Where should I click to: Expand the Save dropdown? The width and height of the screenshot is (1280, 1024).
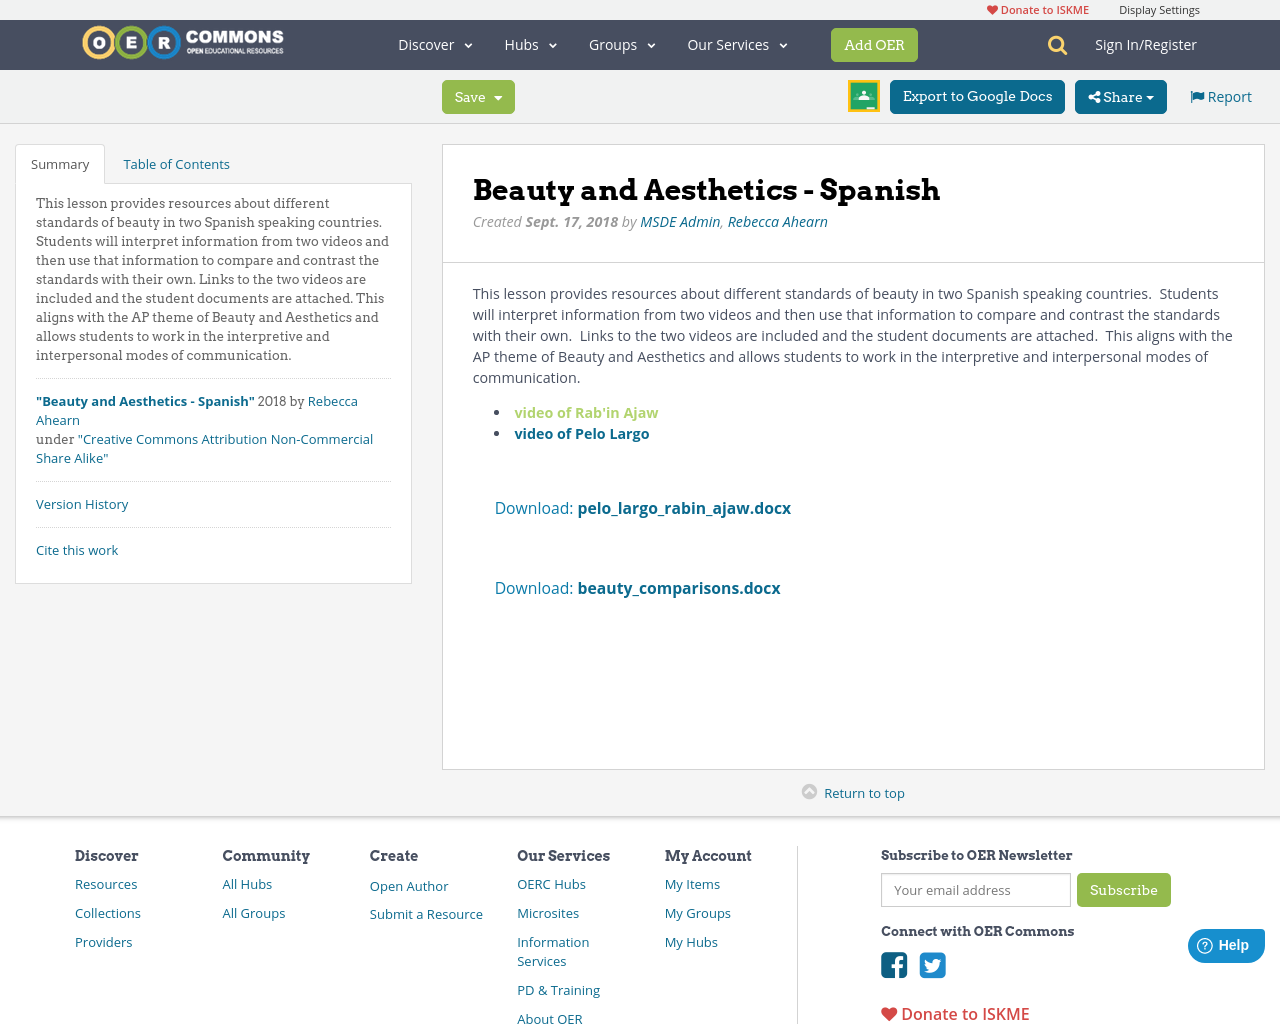point(478,95)
